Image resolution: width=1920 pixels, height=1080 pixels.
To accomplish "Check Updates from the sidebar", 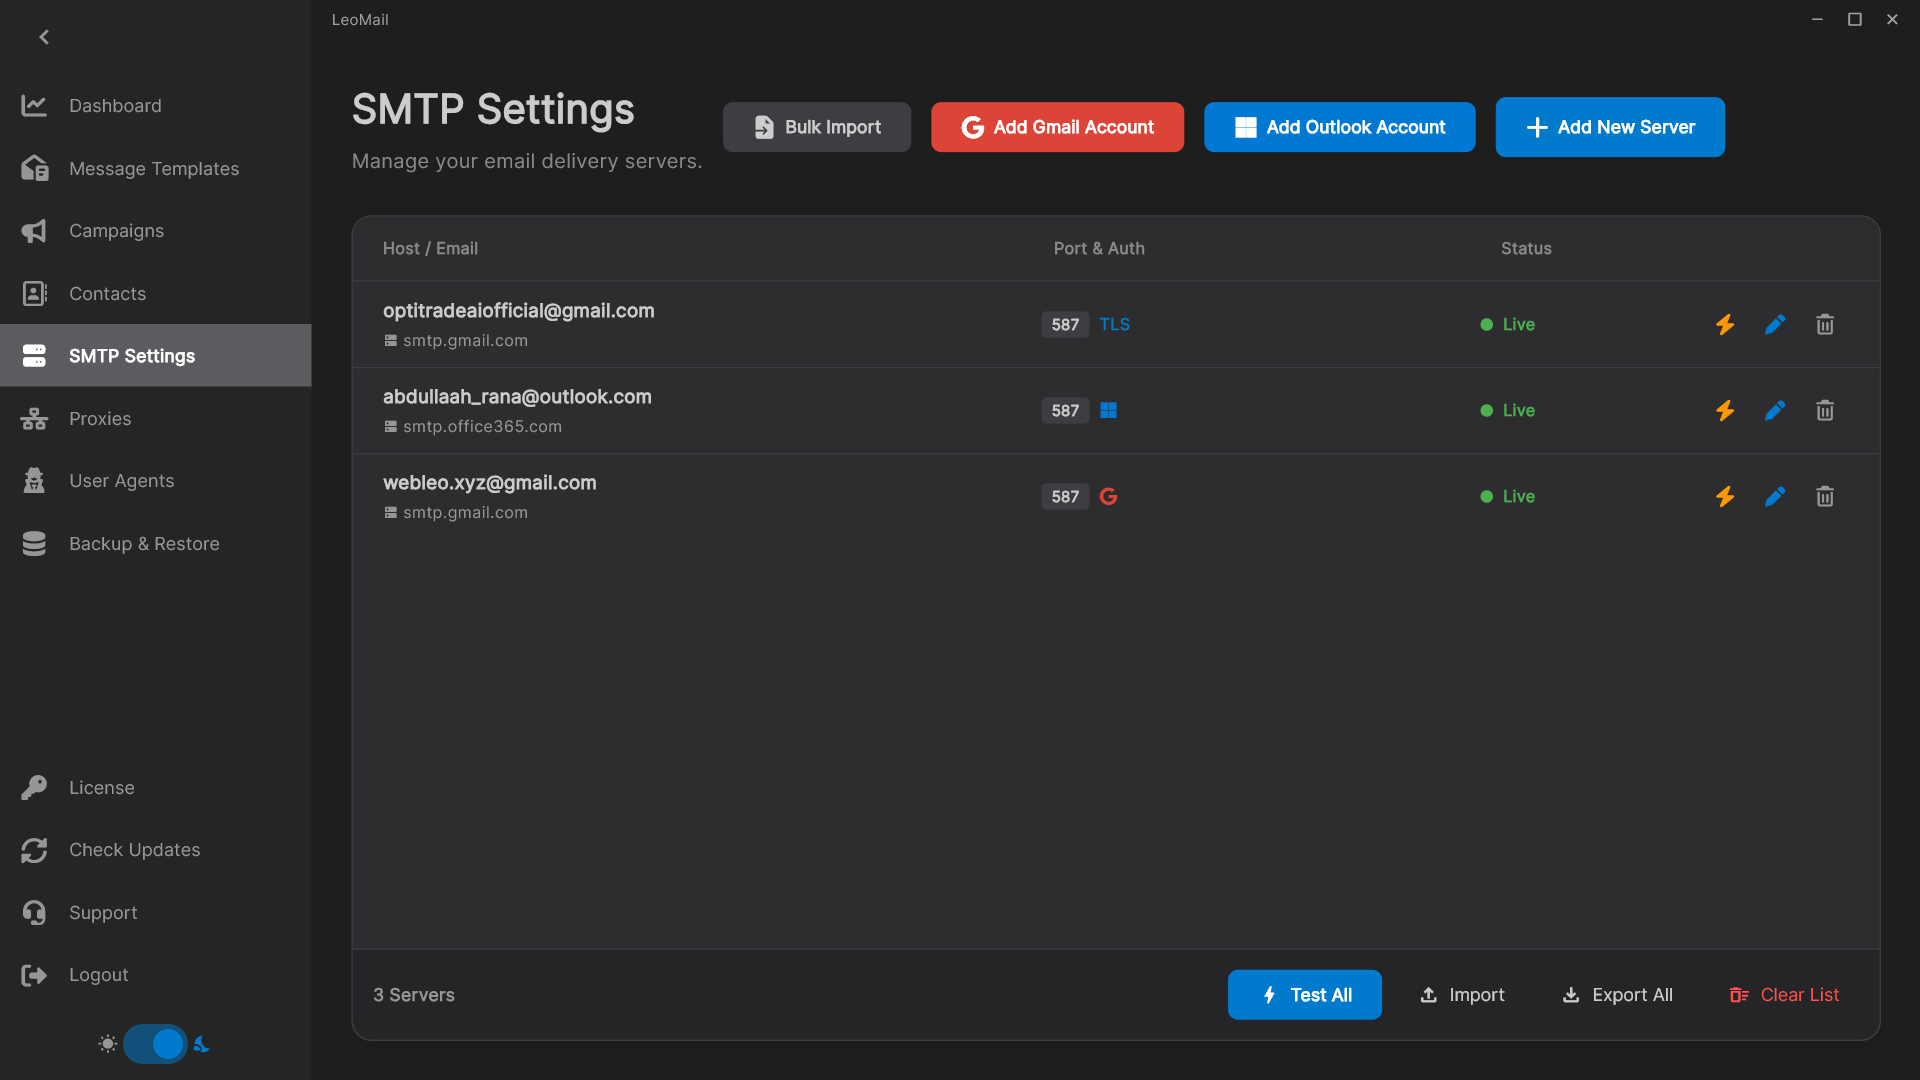I will 155,850.
